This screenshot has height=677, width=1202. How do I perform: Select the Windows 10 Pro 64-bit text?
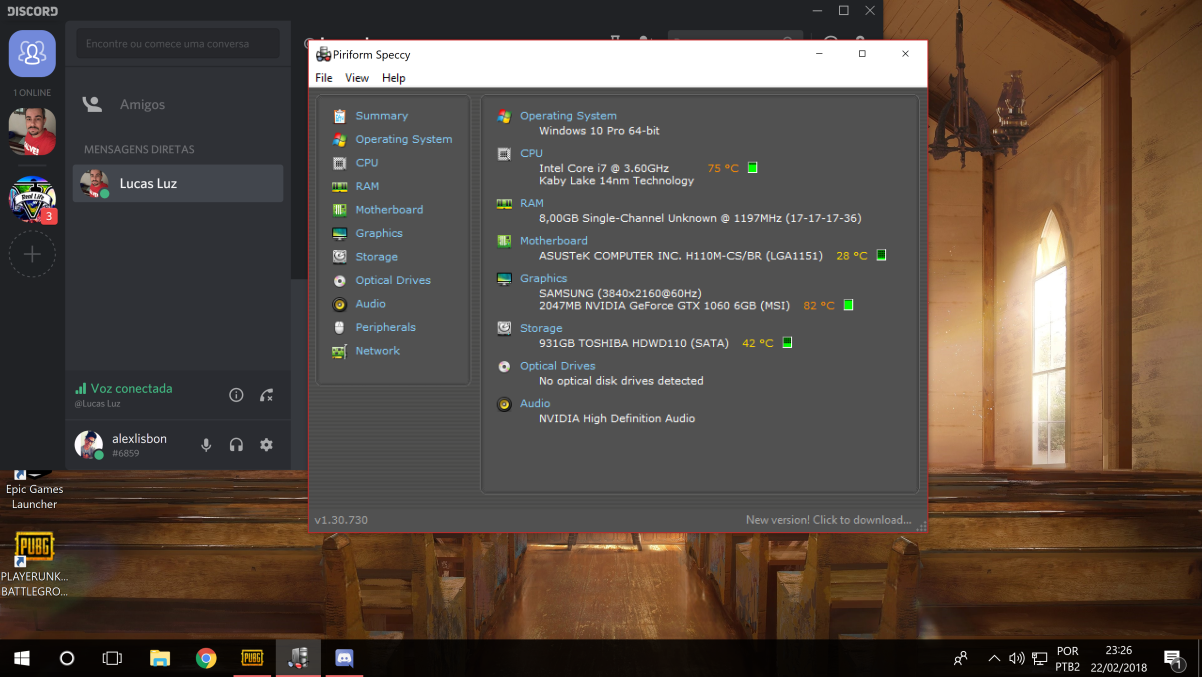[599, 131]
